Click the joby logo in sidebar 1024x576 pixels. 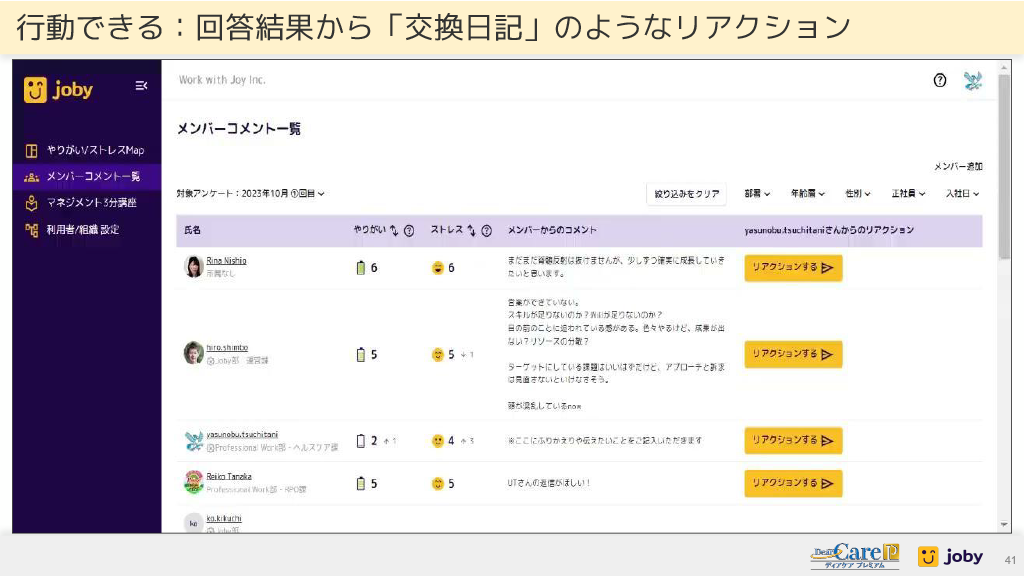click(59, 90)
